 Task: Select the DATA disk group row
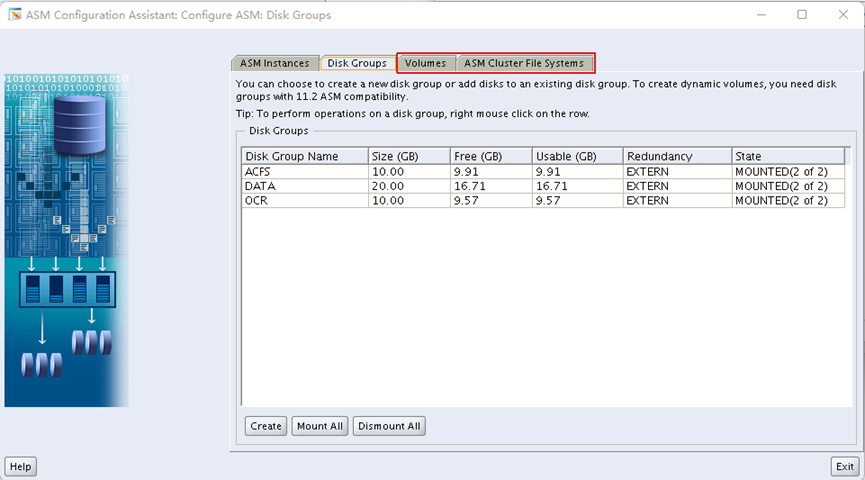[x=543, y=186]
